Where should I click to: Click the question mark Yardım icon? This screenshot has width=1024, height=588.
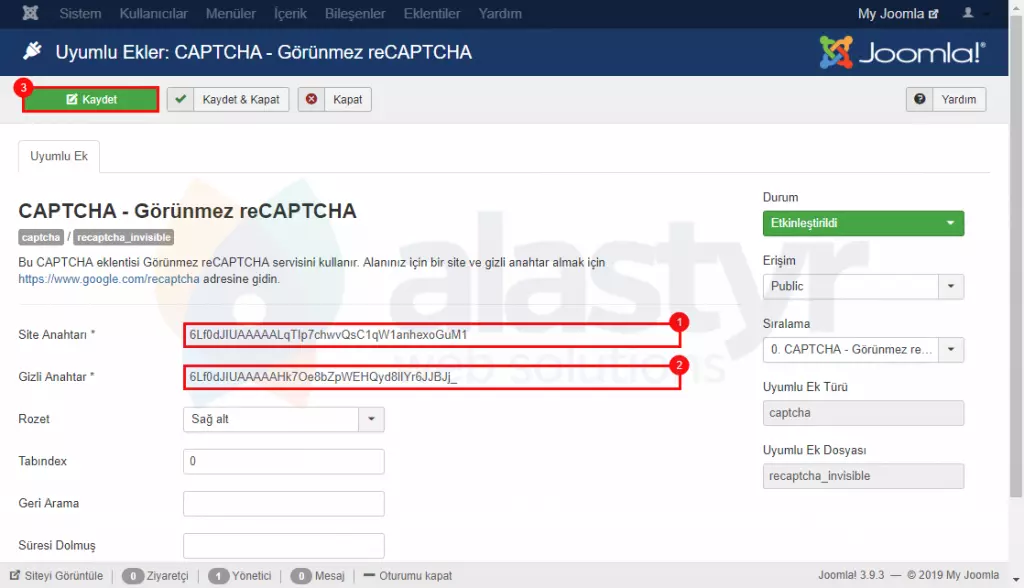click(920, 99)
